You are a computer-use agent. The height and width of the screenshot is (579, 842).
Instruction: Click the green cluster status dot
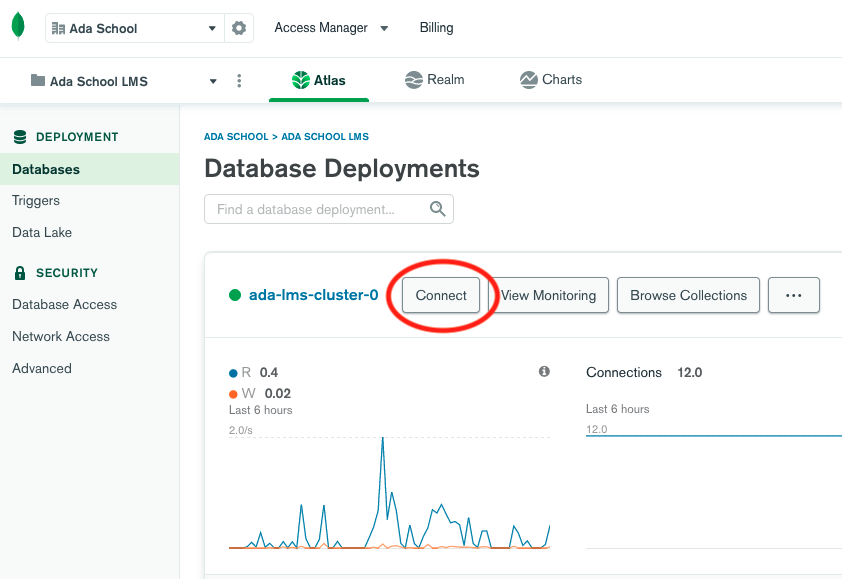click(x=235, y=295)
